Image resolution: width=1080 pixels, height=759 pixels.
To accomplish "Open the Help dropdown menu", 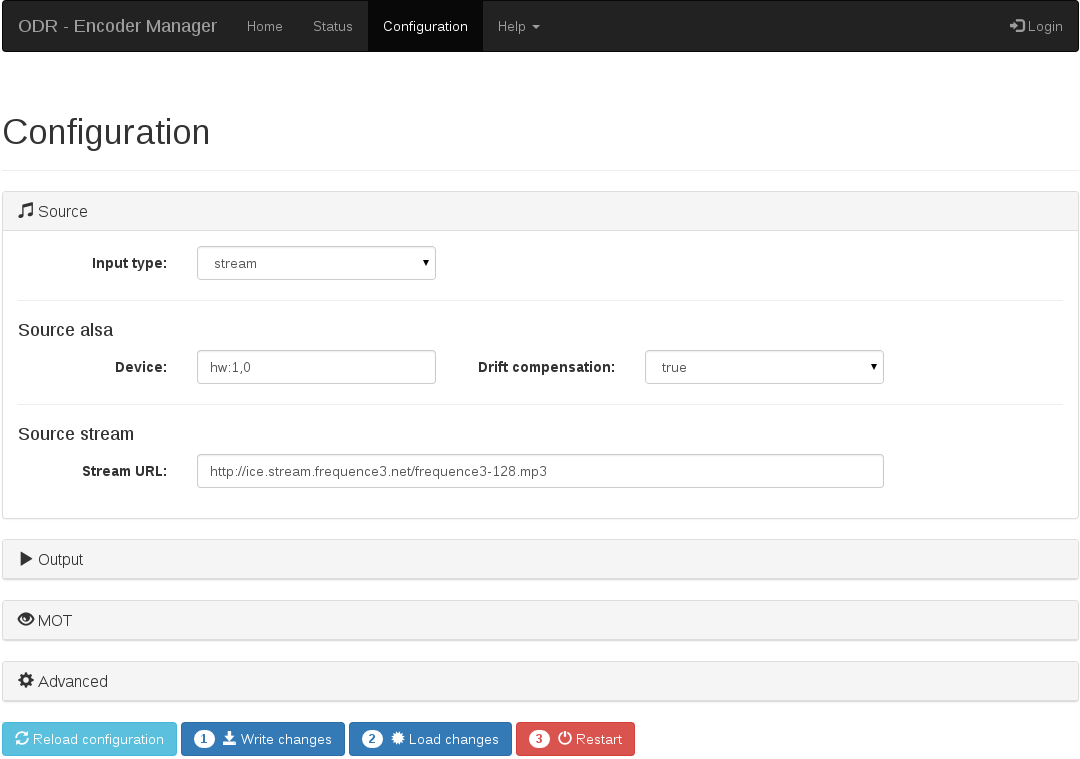I will click(519, 26).
